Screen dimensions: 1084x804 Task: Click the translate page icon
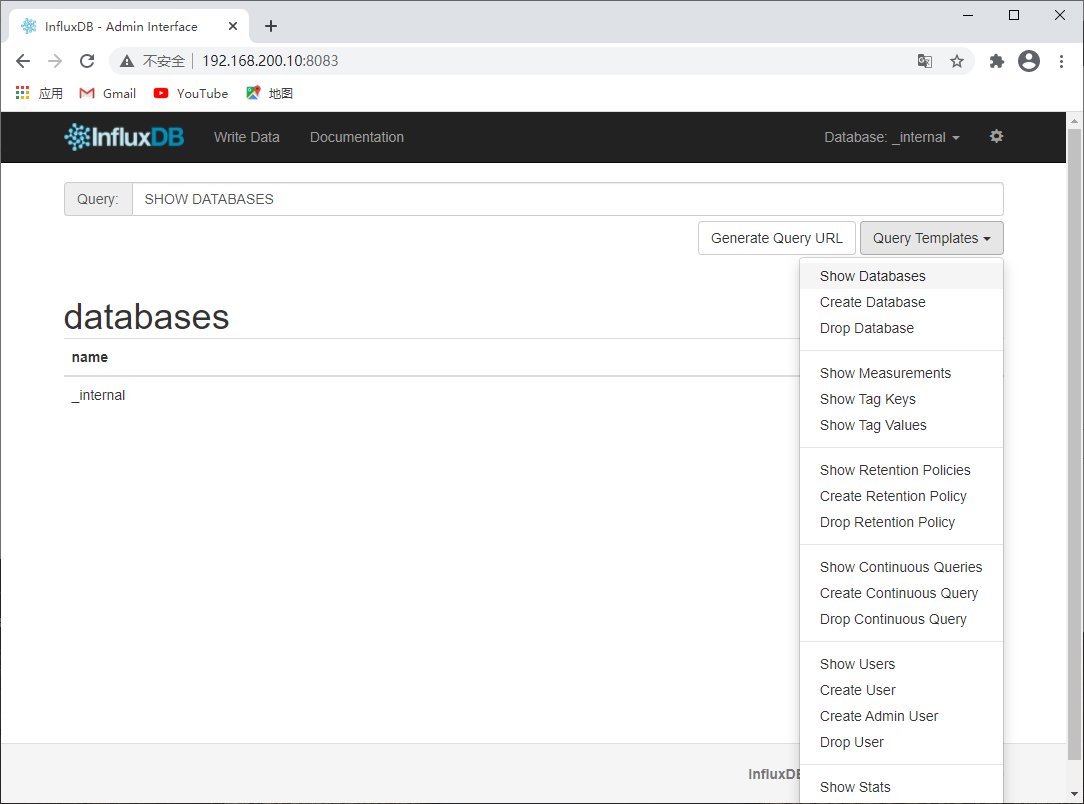click(925, 61)
